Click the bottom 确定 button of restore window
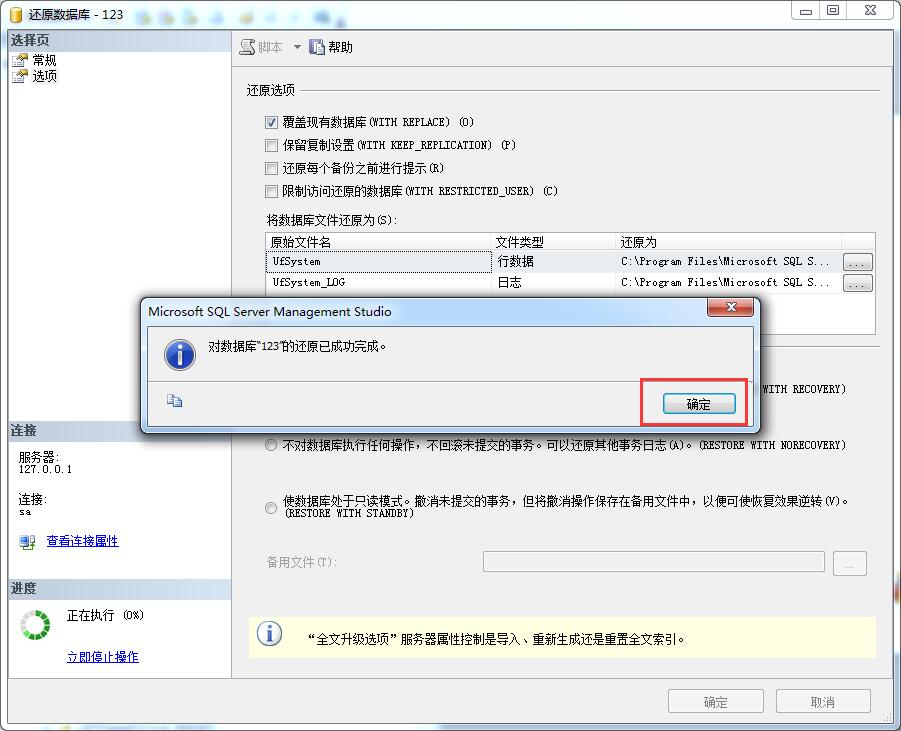901x731 pixels. pyautogui.click(x=715, y=702)
